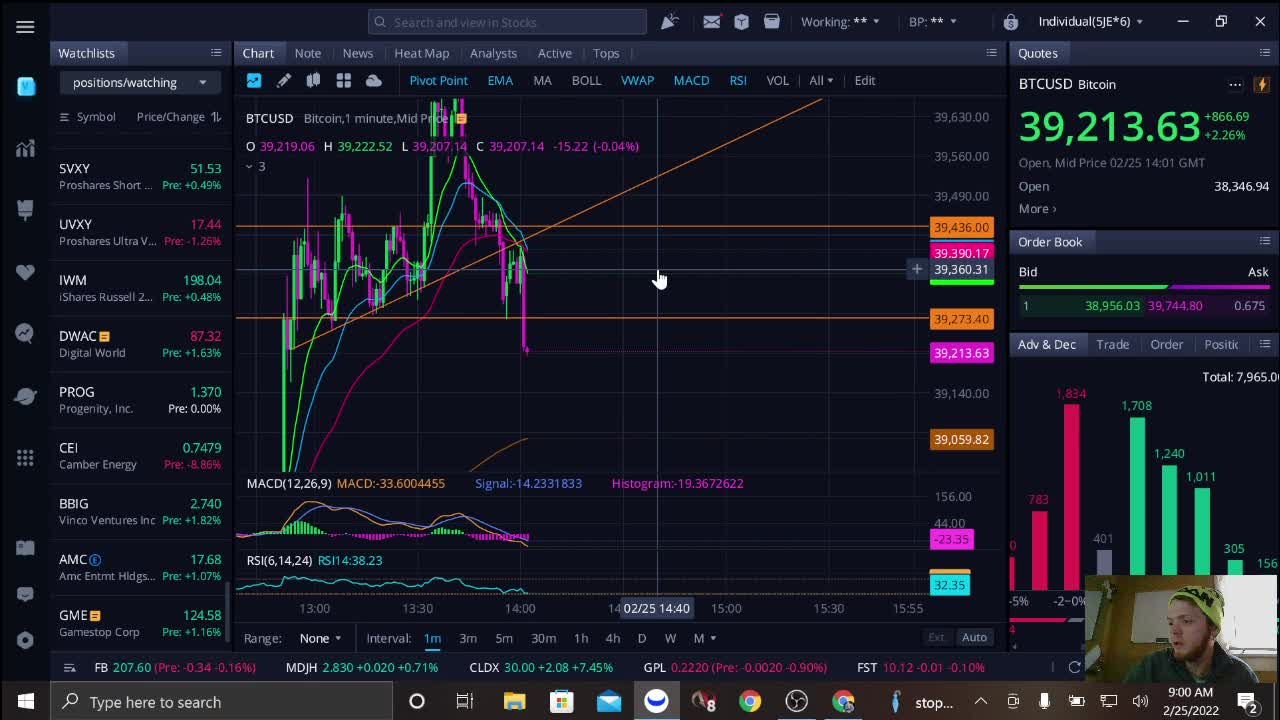Expand the M interval dropdown
Screen dimensions: 1280x720
tap(704, 638)
